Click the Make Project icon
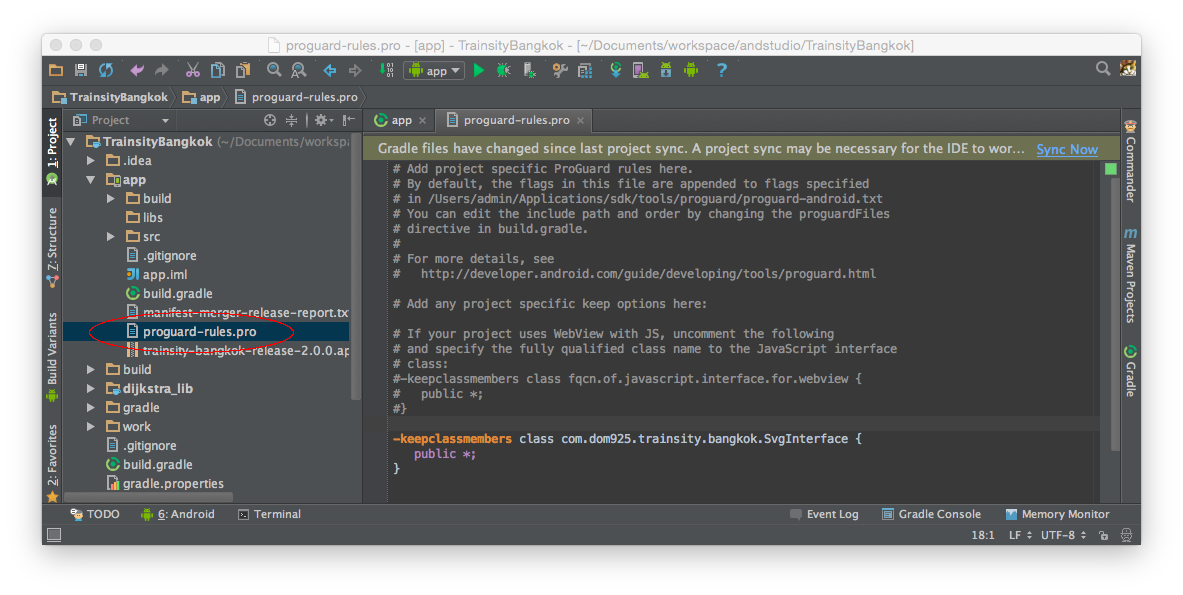The width and height of the screenshot is (1183, 595). pyautogui.click(x=386, y=70)
